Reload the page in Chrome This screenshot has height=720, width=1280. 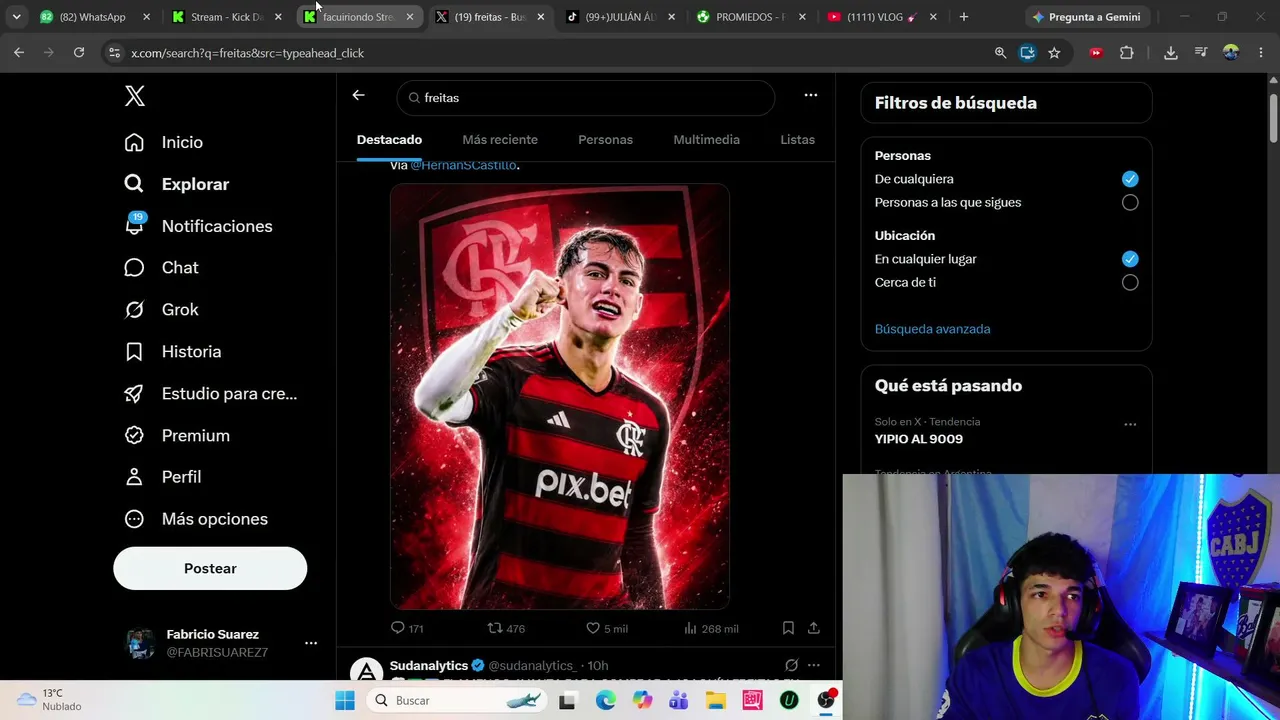(79, 52)
